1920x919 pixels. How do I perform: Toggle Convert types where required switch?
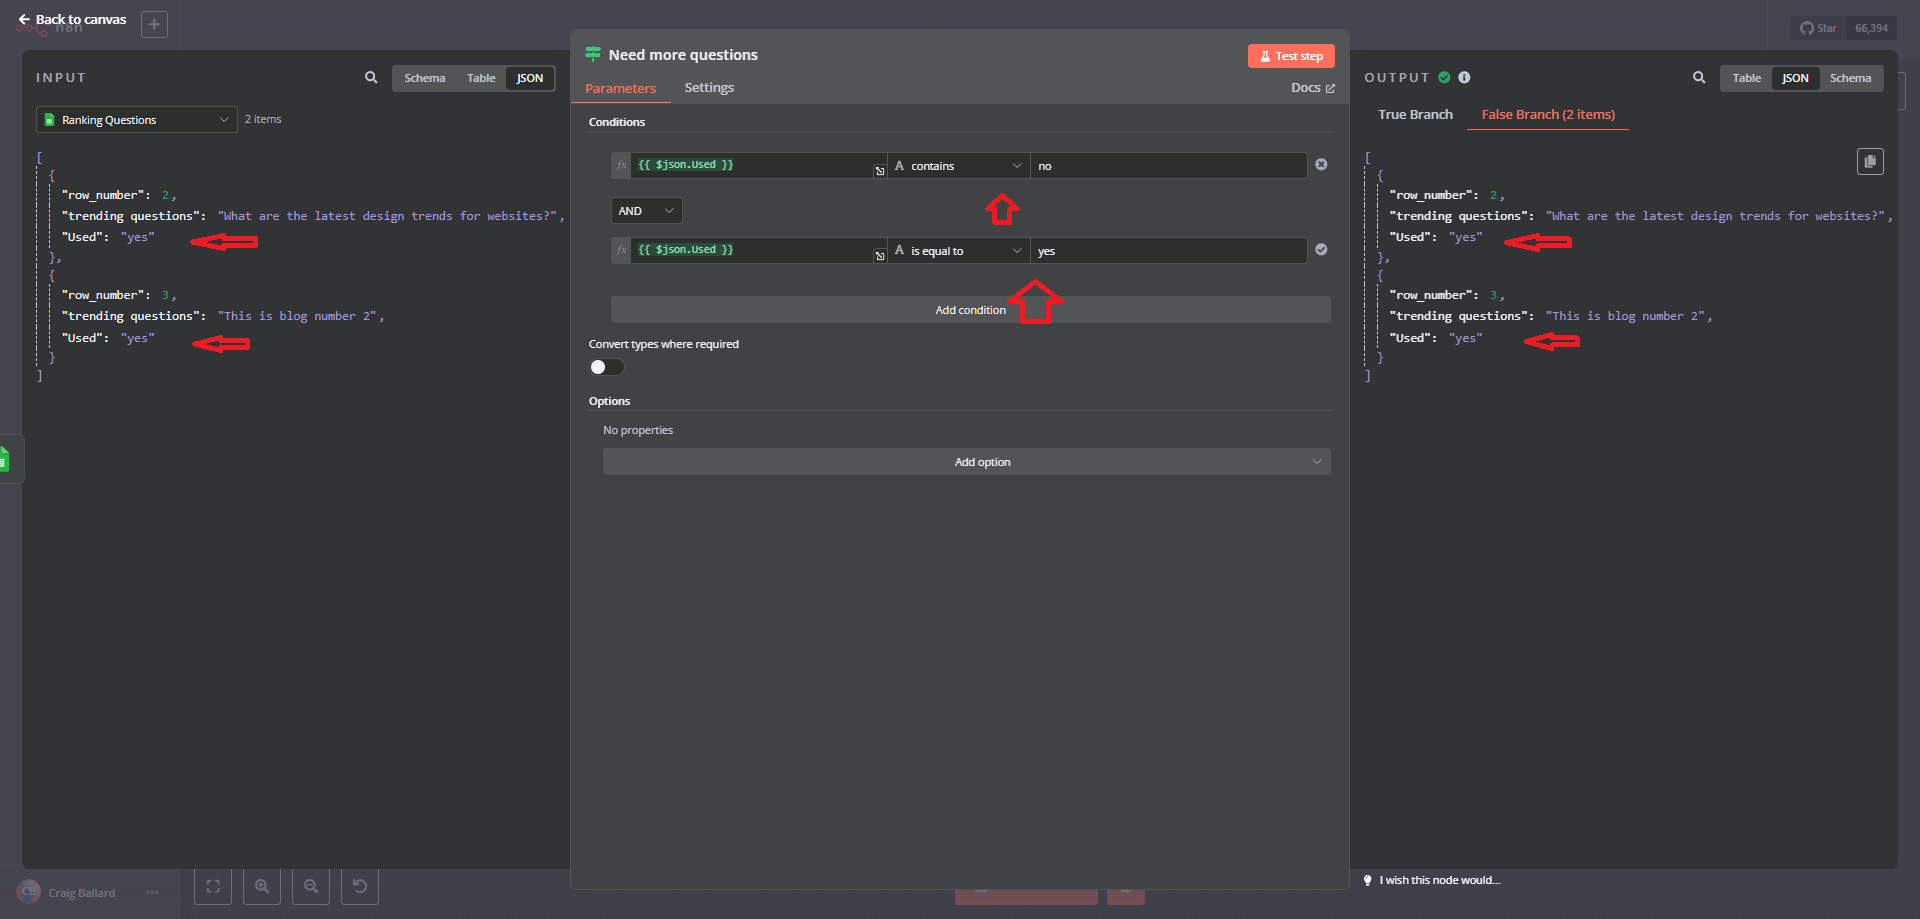point(606,367)
